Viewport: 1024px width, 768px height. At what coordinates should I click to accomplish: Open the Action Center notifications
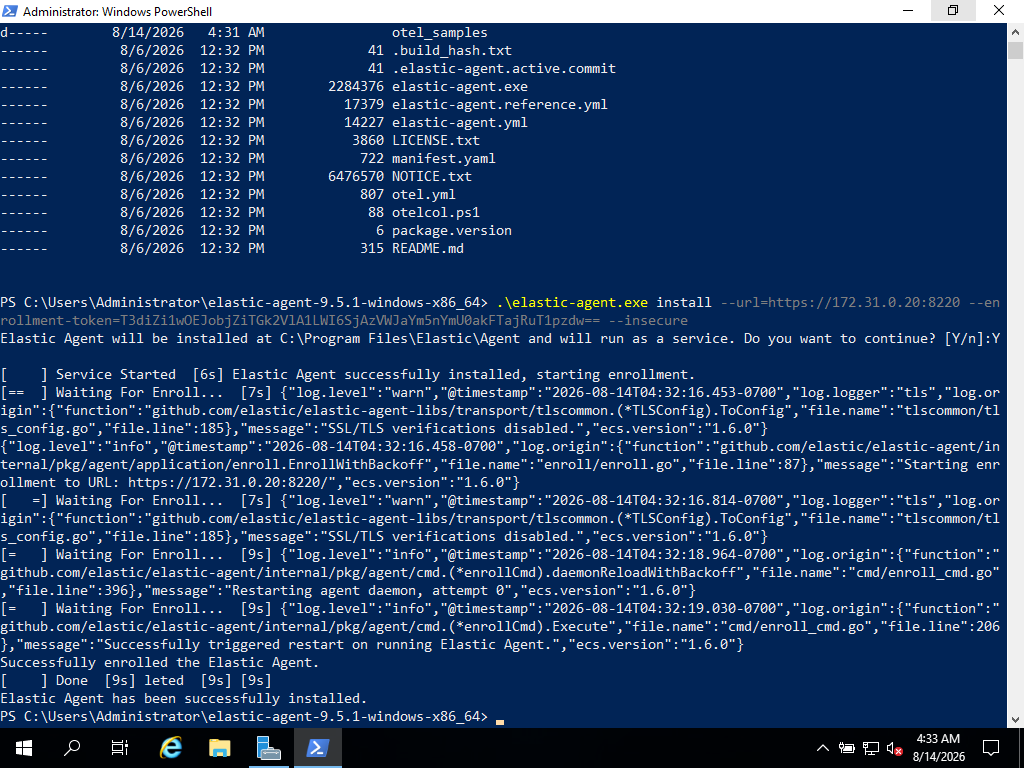(991, 748)
